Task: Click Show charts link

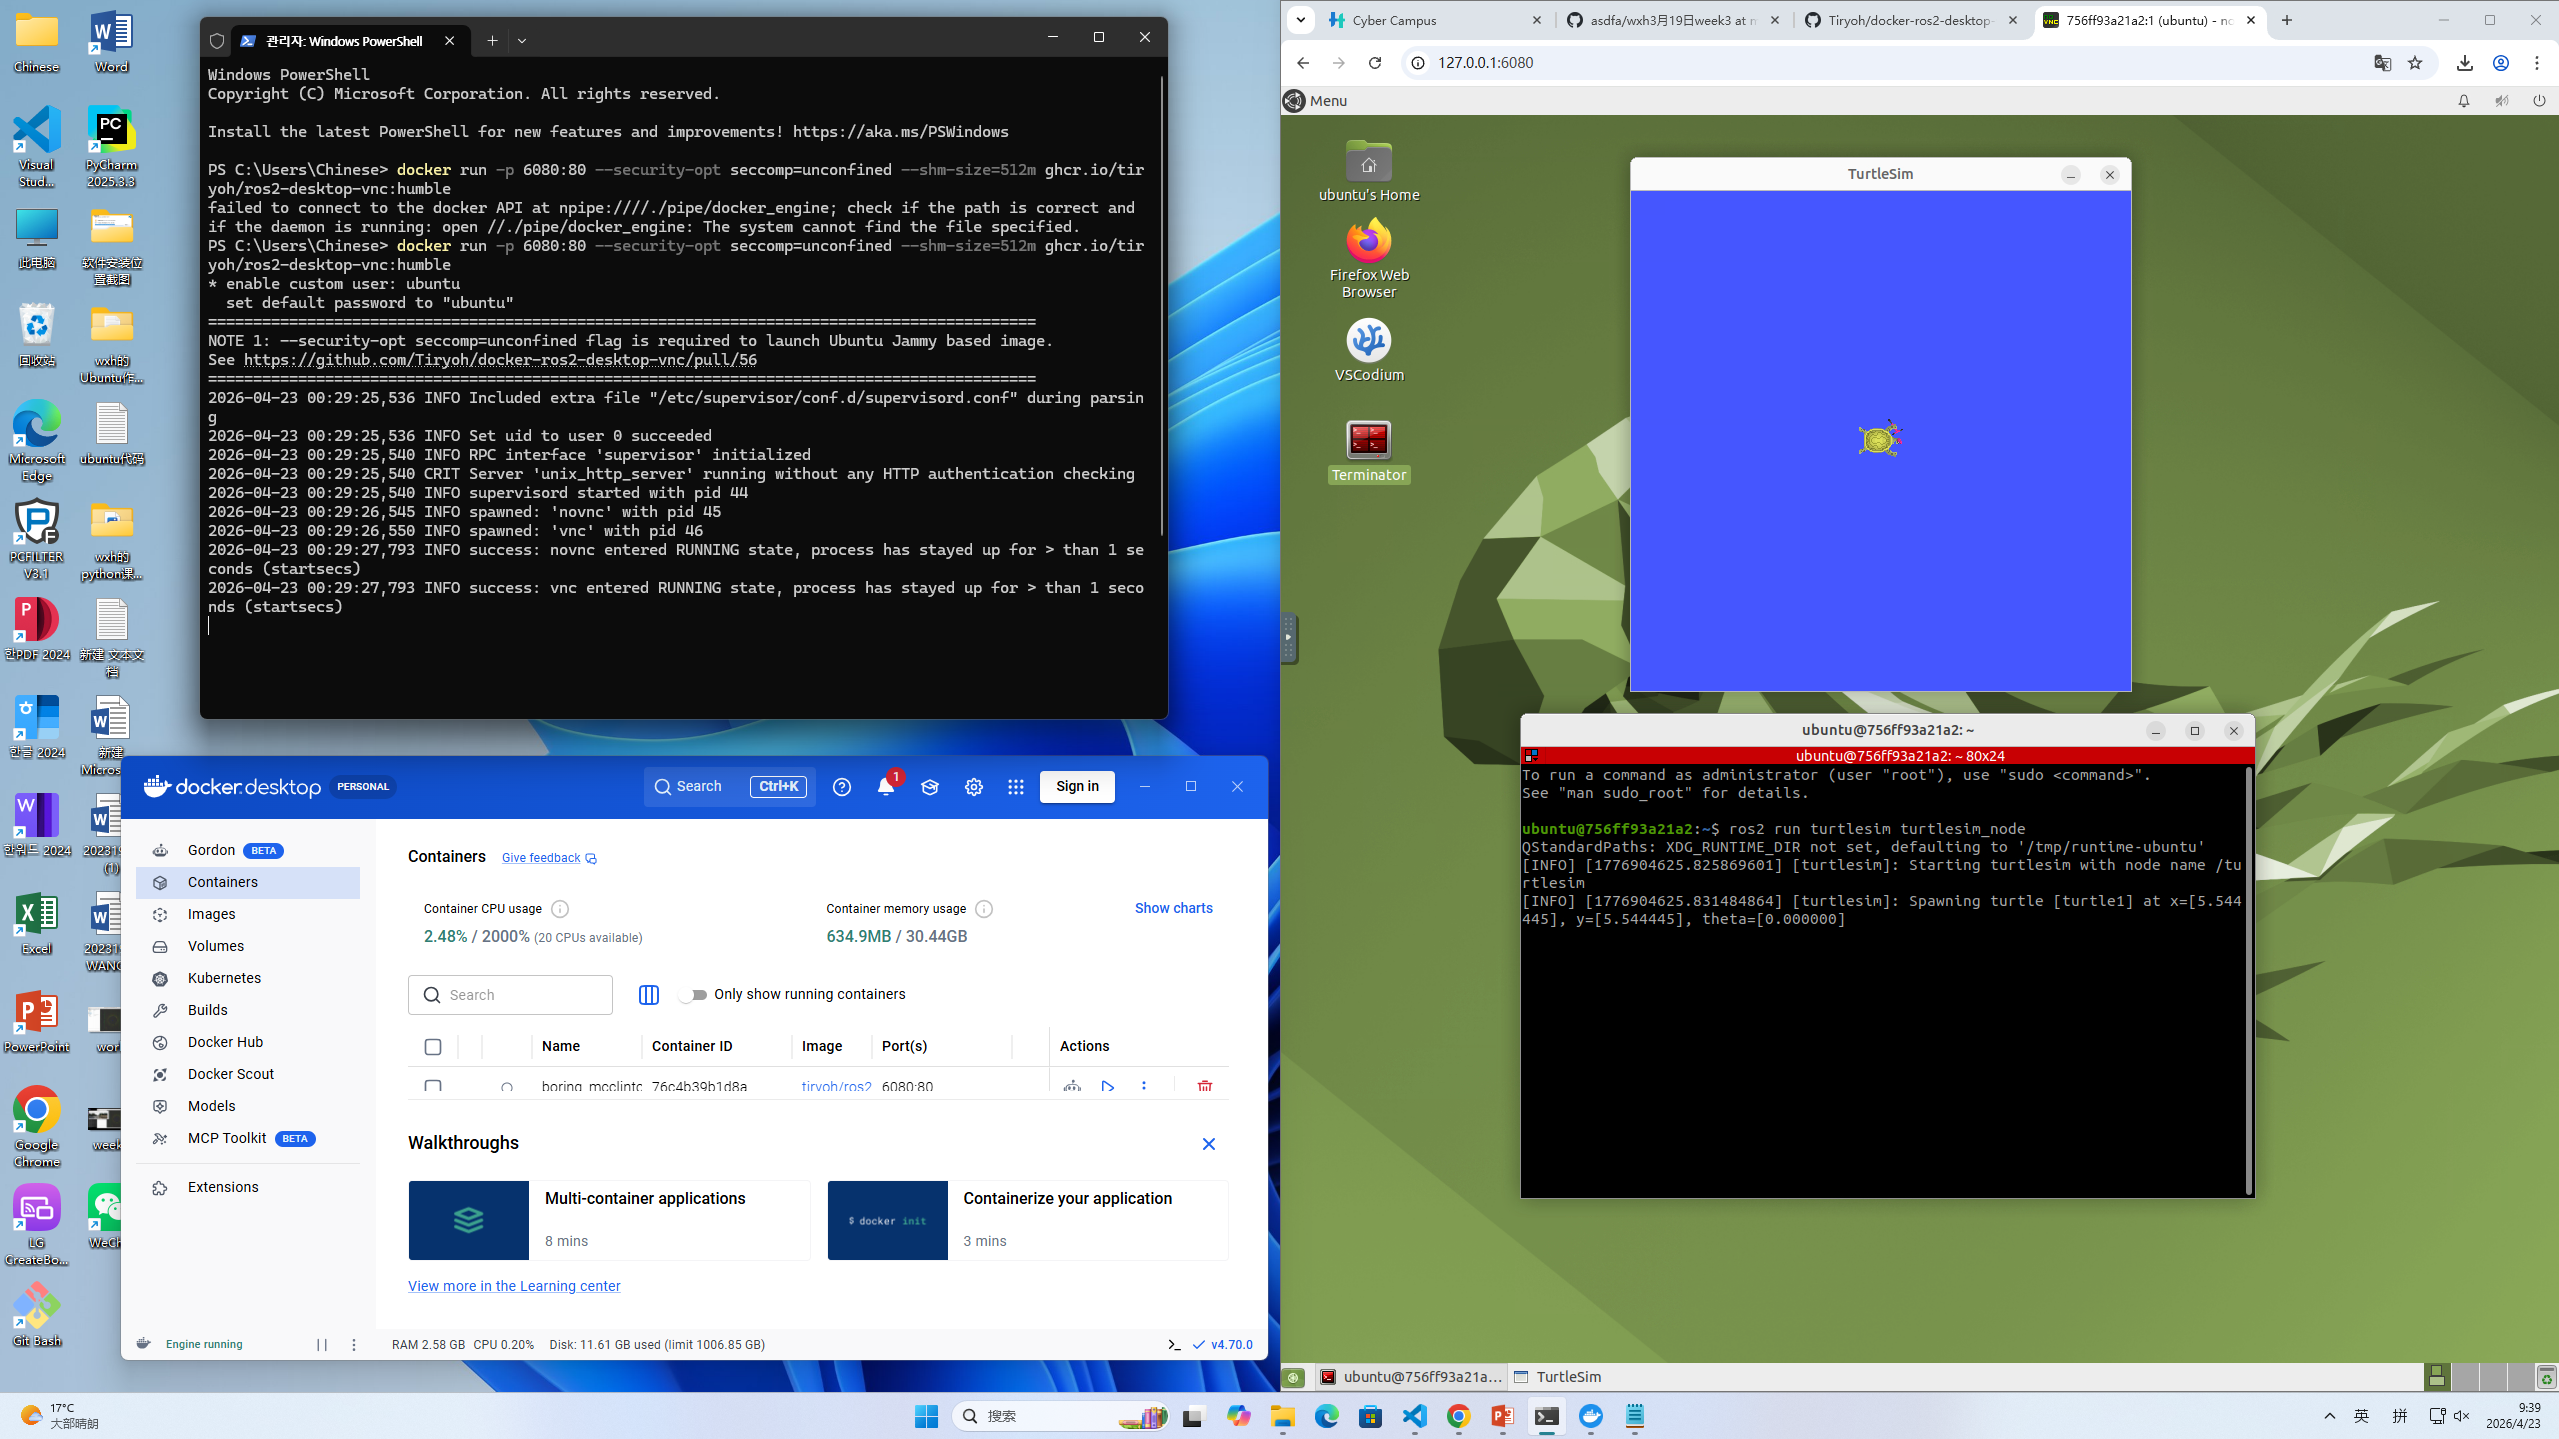Action: 1173,908
